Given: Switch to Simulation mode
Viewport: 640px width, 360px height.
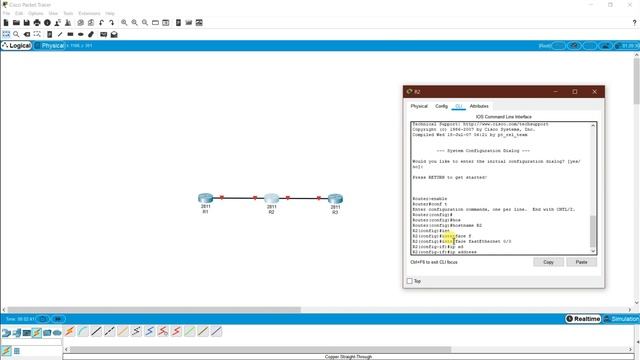Looking at the screenshot, I should tap(621, 319).
